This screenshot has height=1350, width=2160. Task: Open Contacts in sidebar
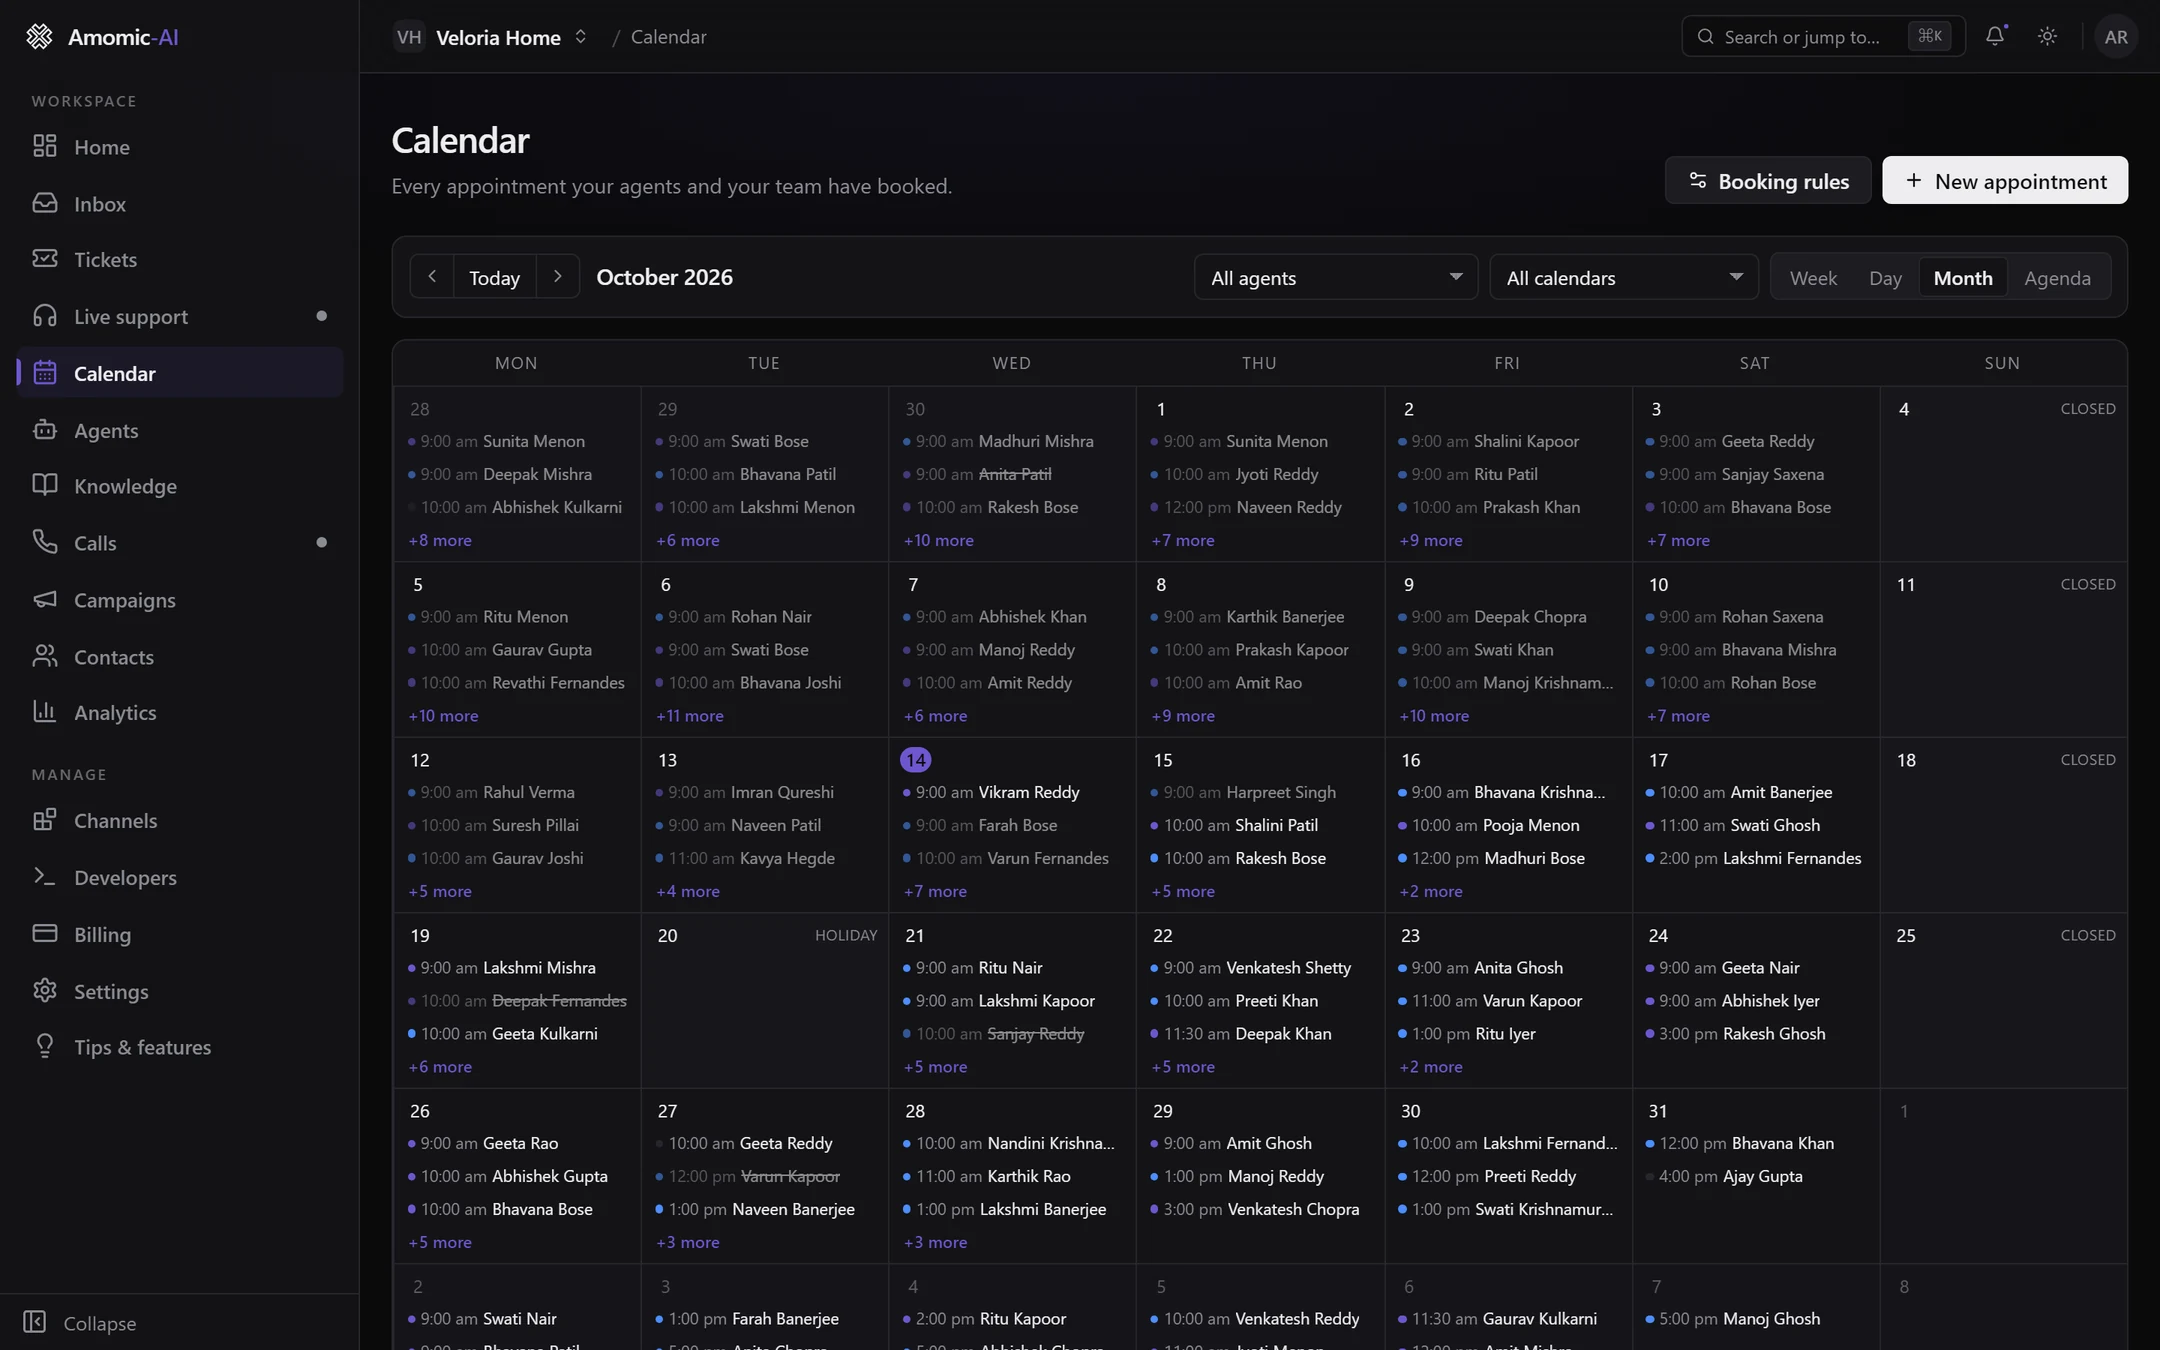click(x=180, y=657)
